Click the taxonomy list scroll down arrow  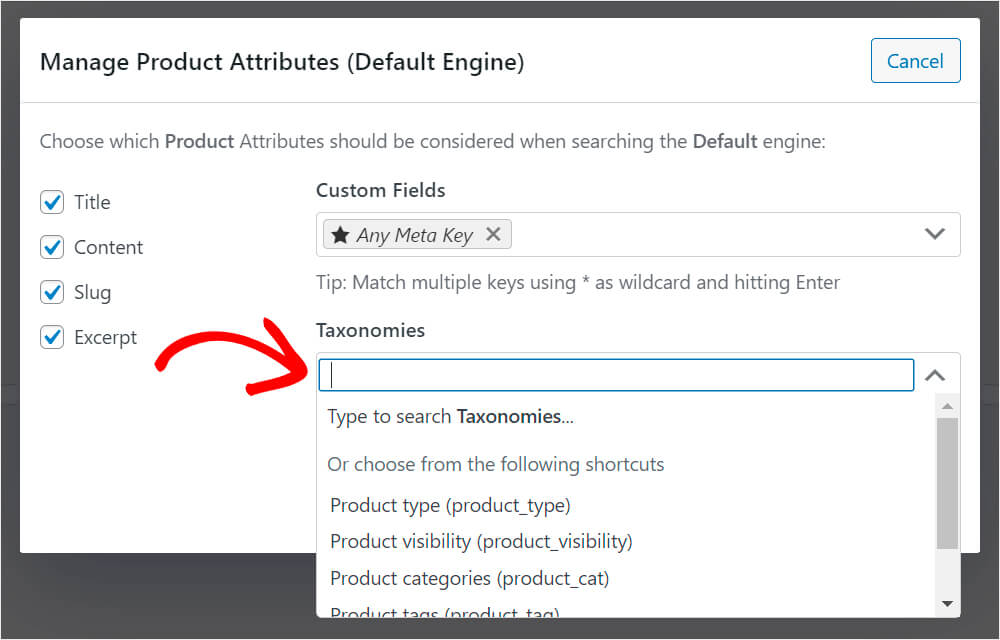click(x=948, y=603)
